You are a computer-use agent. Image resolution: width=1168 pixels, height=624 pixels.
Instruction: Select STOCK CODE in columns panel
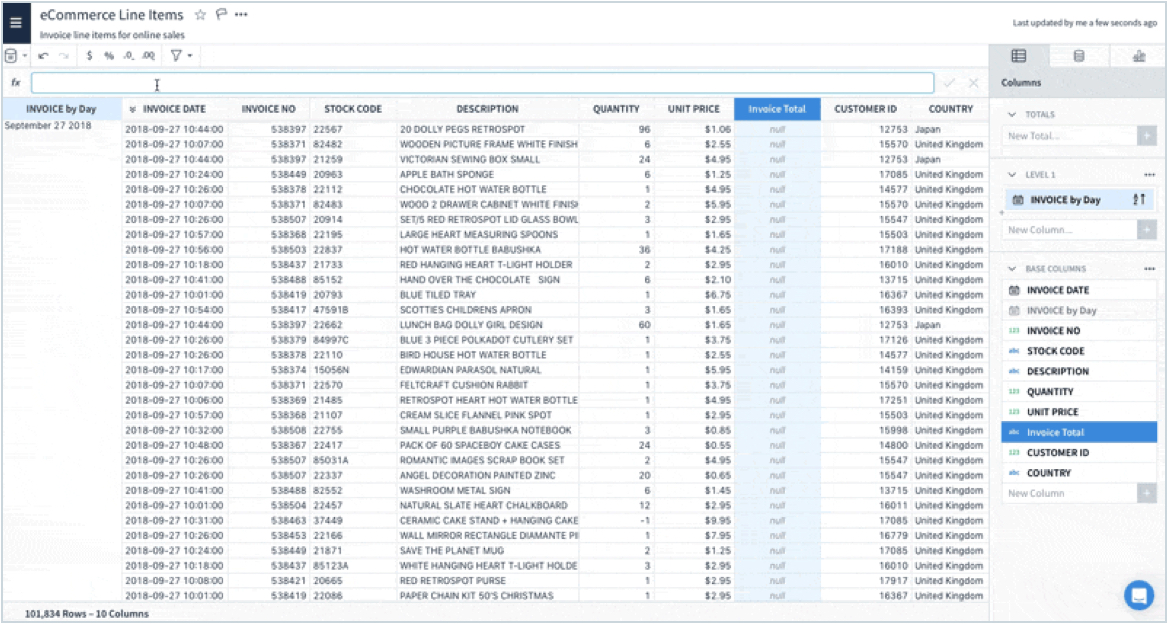(1079, 351)
